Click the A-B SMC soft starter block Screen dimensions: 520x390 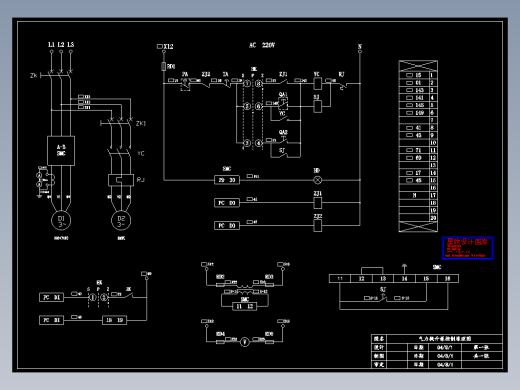click(61, 151)
